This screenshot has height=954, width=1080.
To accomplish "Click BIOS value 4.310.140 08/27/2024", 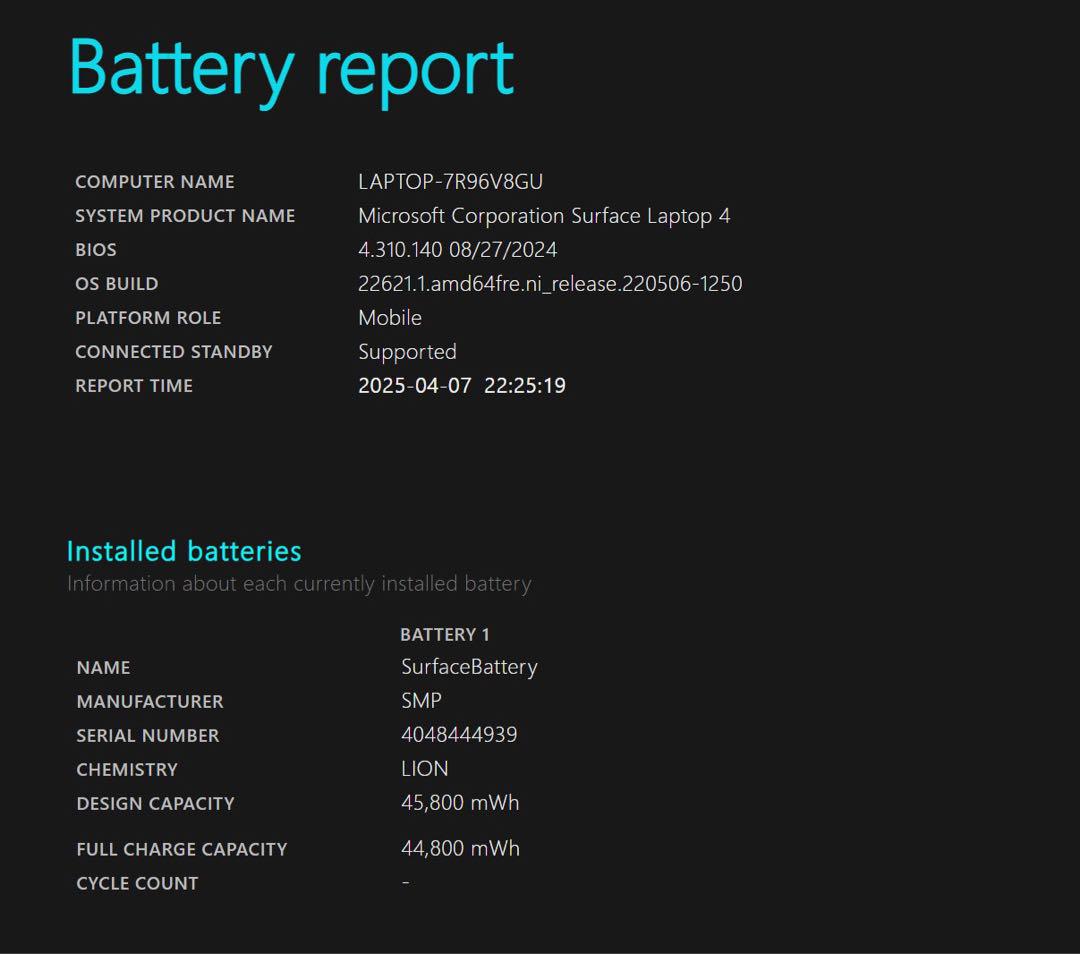I will click(x=457, y=249).
